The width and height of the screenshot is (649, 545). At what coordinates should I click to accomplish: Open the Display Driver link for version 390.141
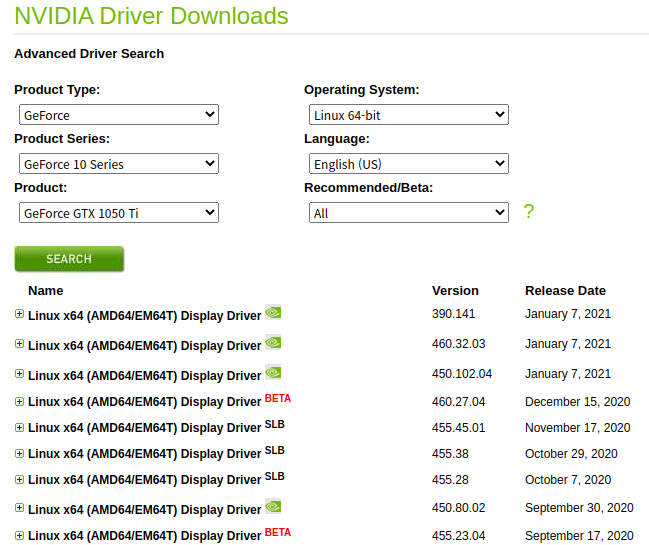point(144,316)
